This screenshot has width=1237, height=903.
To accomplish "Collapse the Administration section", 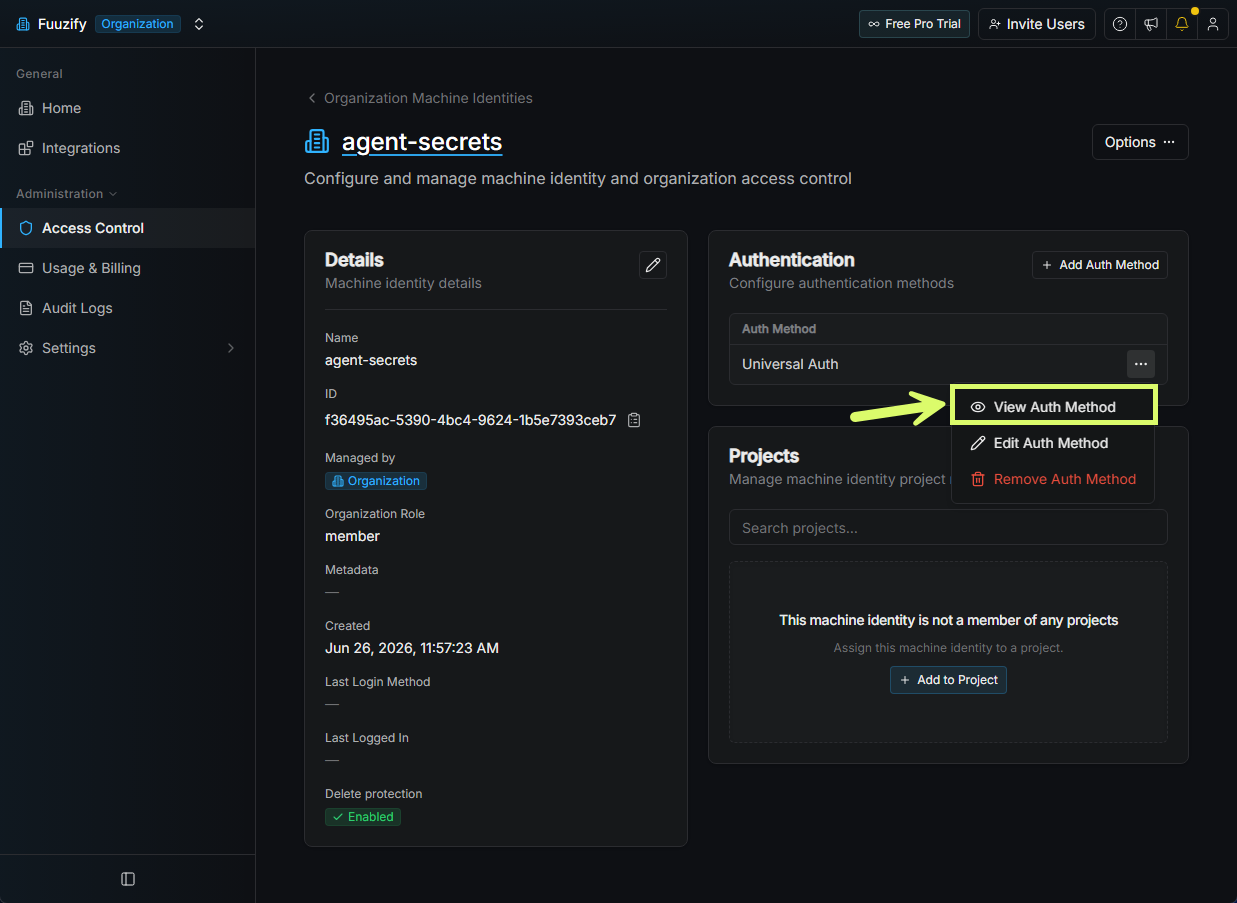I will [66, 194].
